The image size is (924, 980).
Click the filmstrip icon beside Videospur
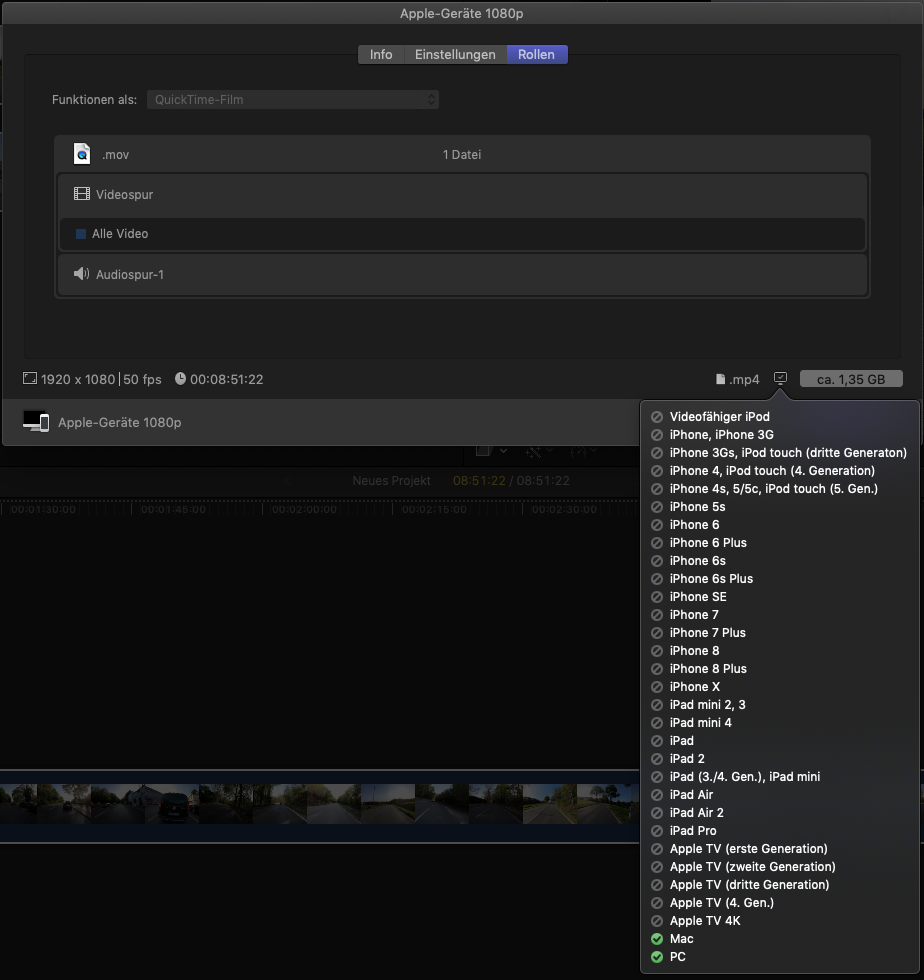pyautogui.click(x=82, y=194)
